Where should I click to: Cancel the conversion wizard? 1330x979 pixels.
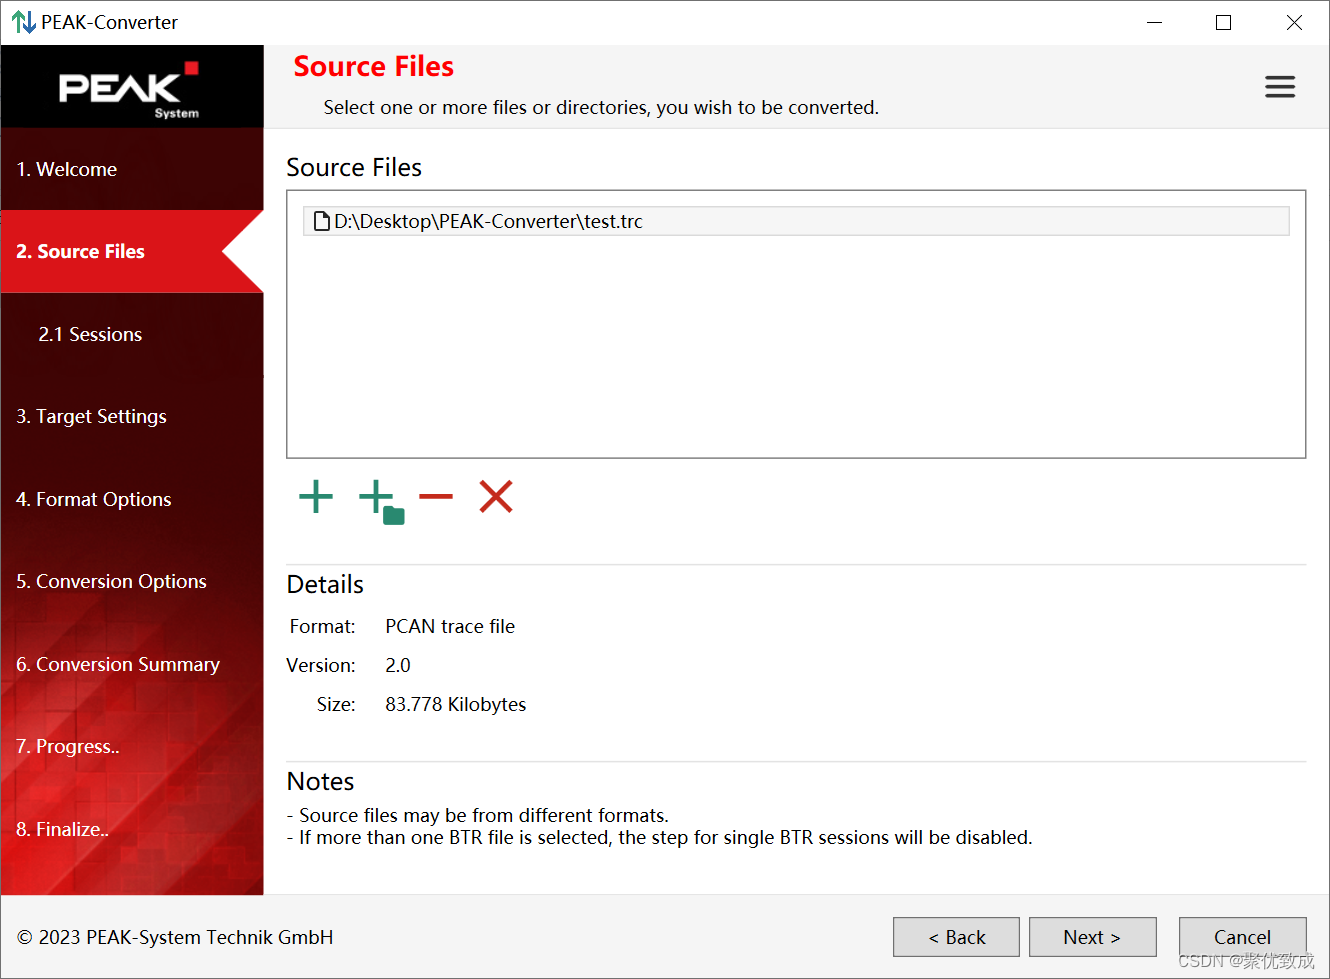pos(1242,937)
